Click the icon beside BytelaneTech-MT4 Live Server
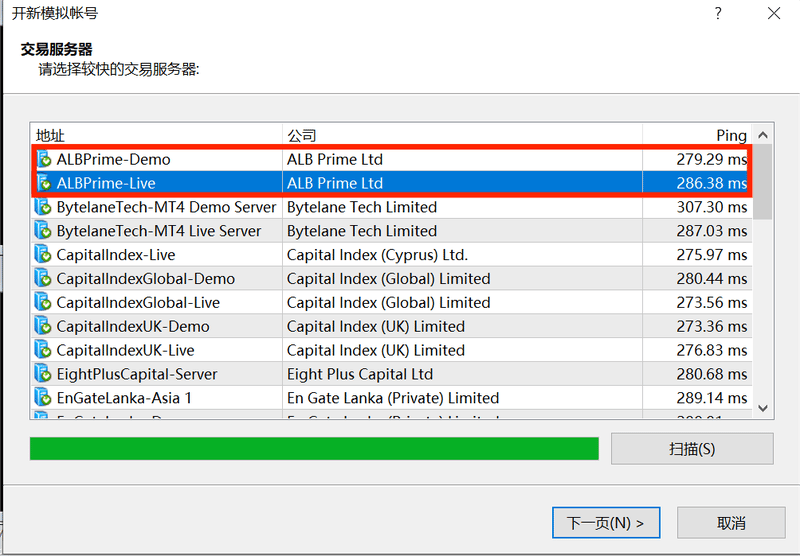800x556 pixels. 43,231
